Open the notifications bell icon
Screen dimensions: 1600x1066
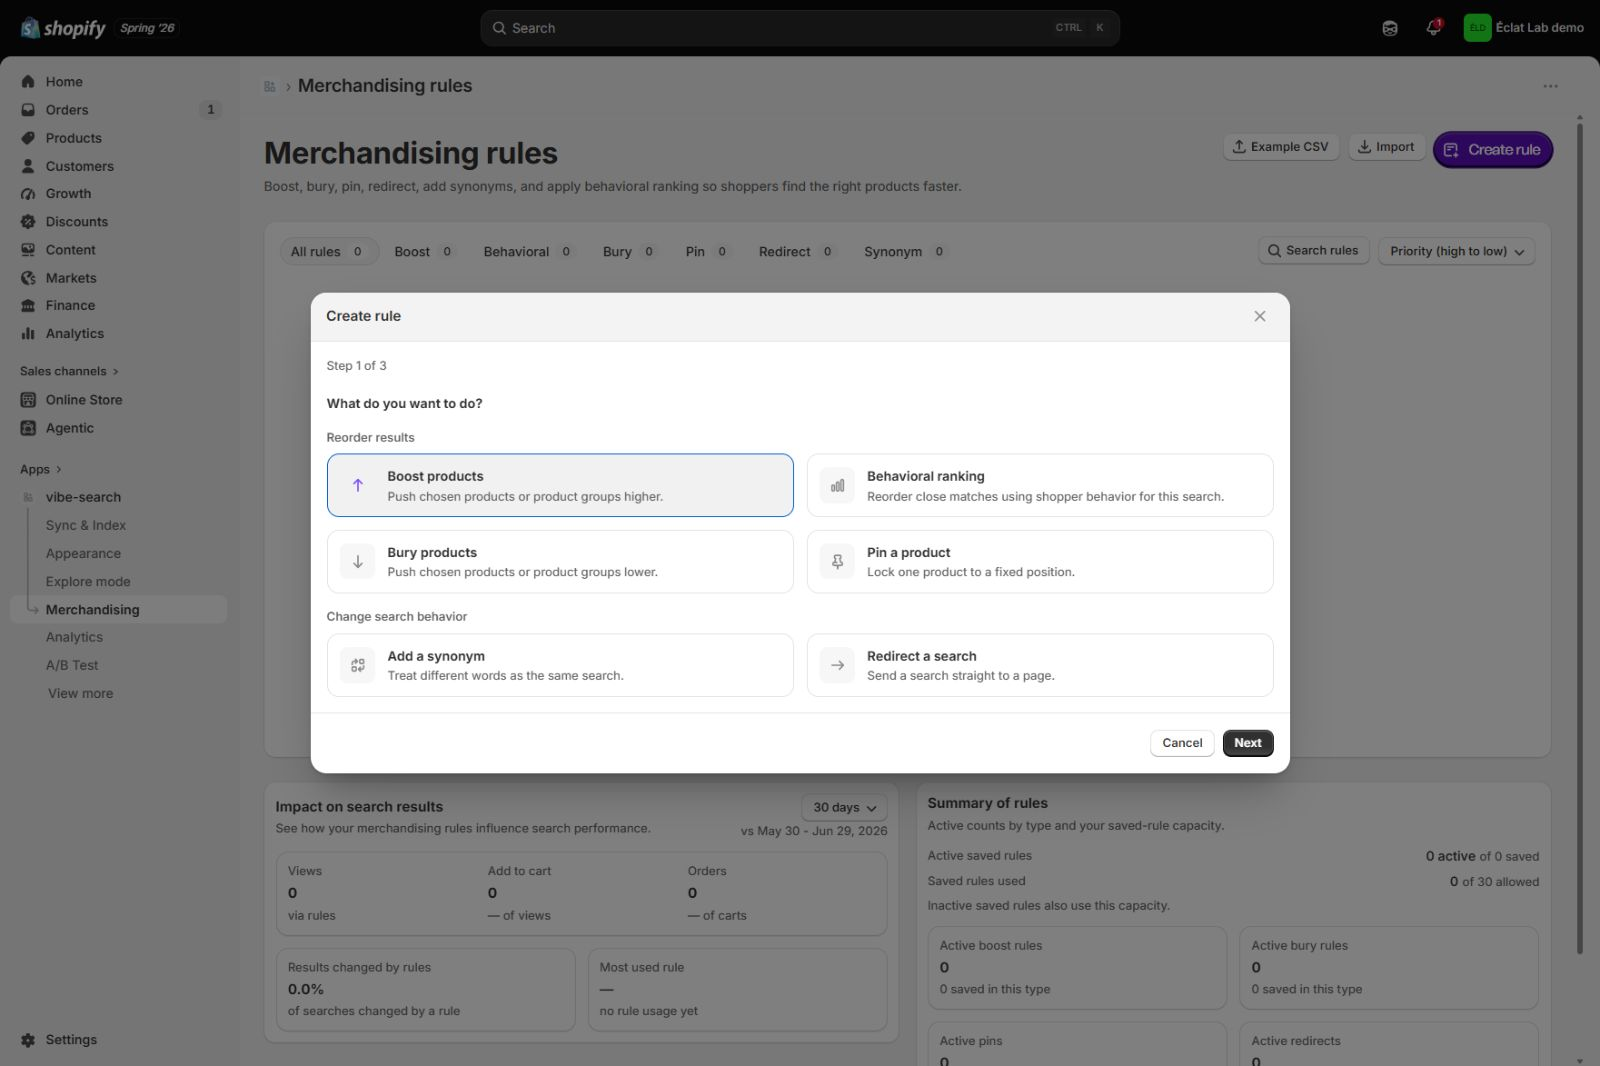click(x=1433, y=28)
